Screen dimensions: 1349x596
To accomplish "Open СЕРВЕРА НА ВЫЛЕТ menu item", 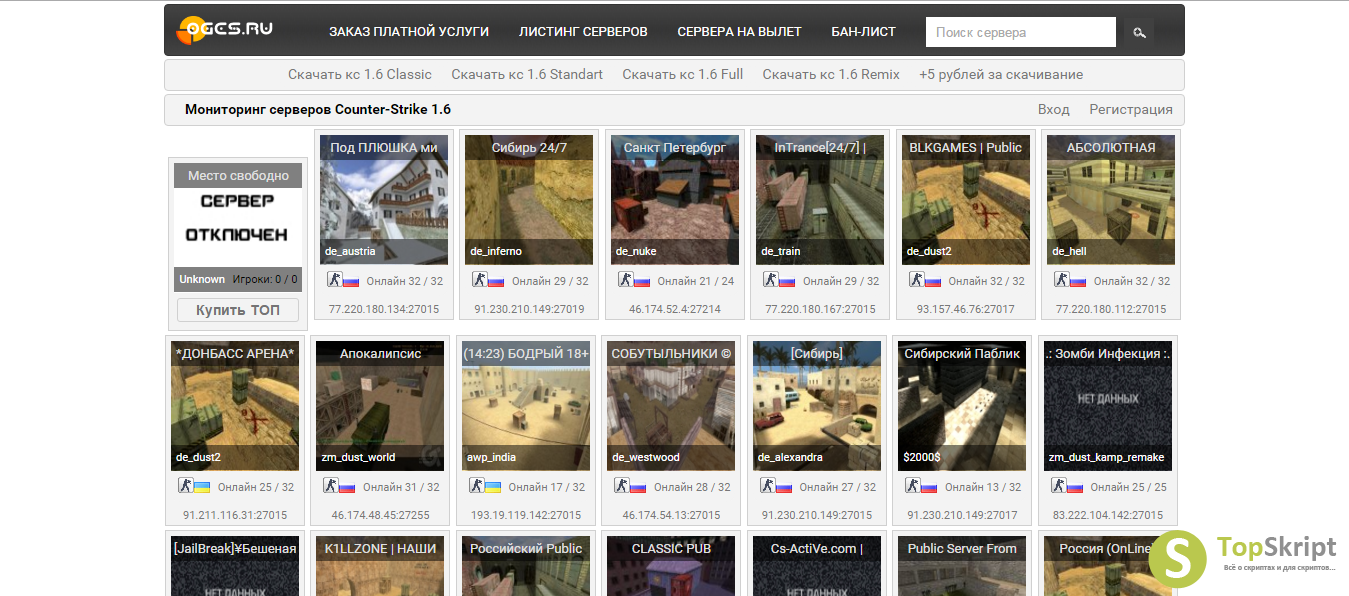I will pos(739,32).
